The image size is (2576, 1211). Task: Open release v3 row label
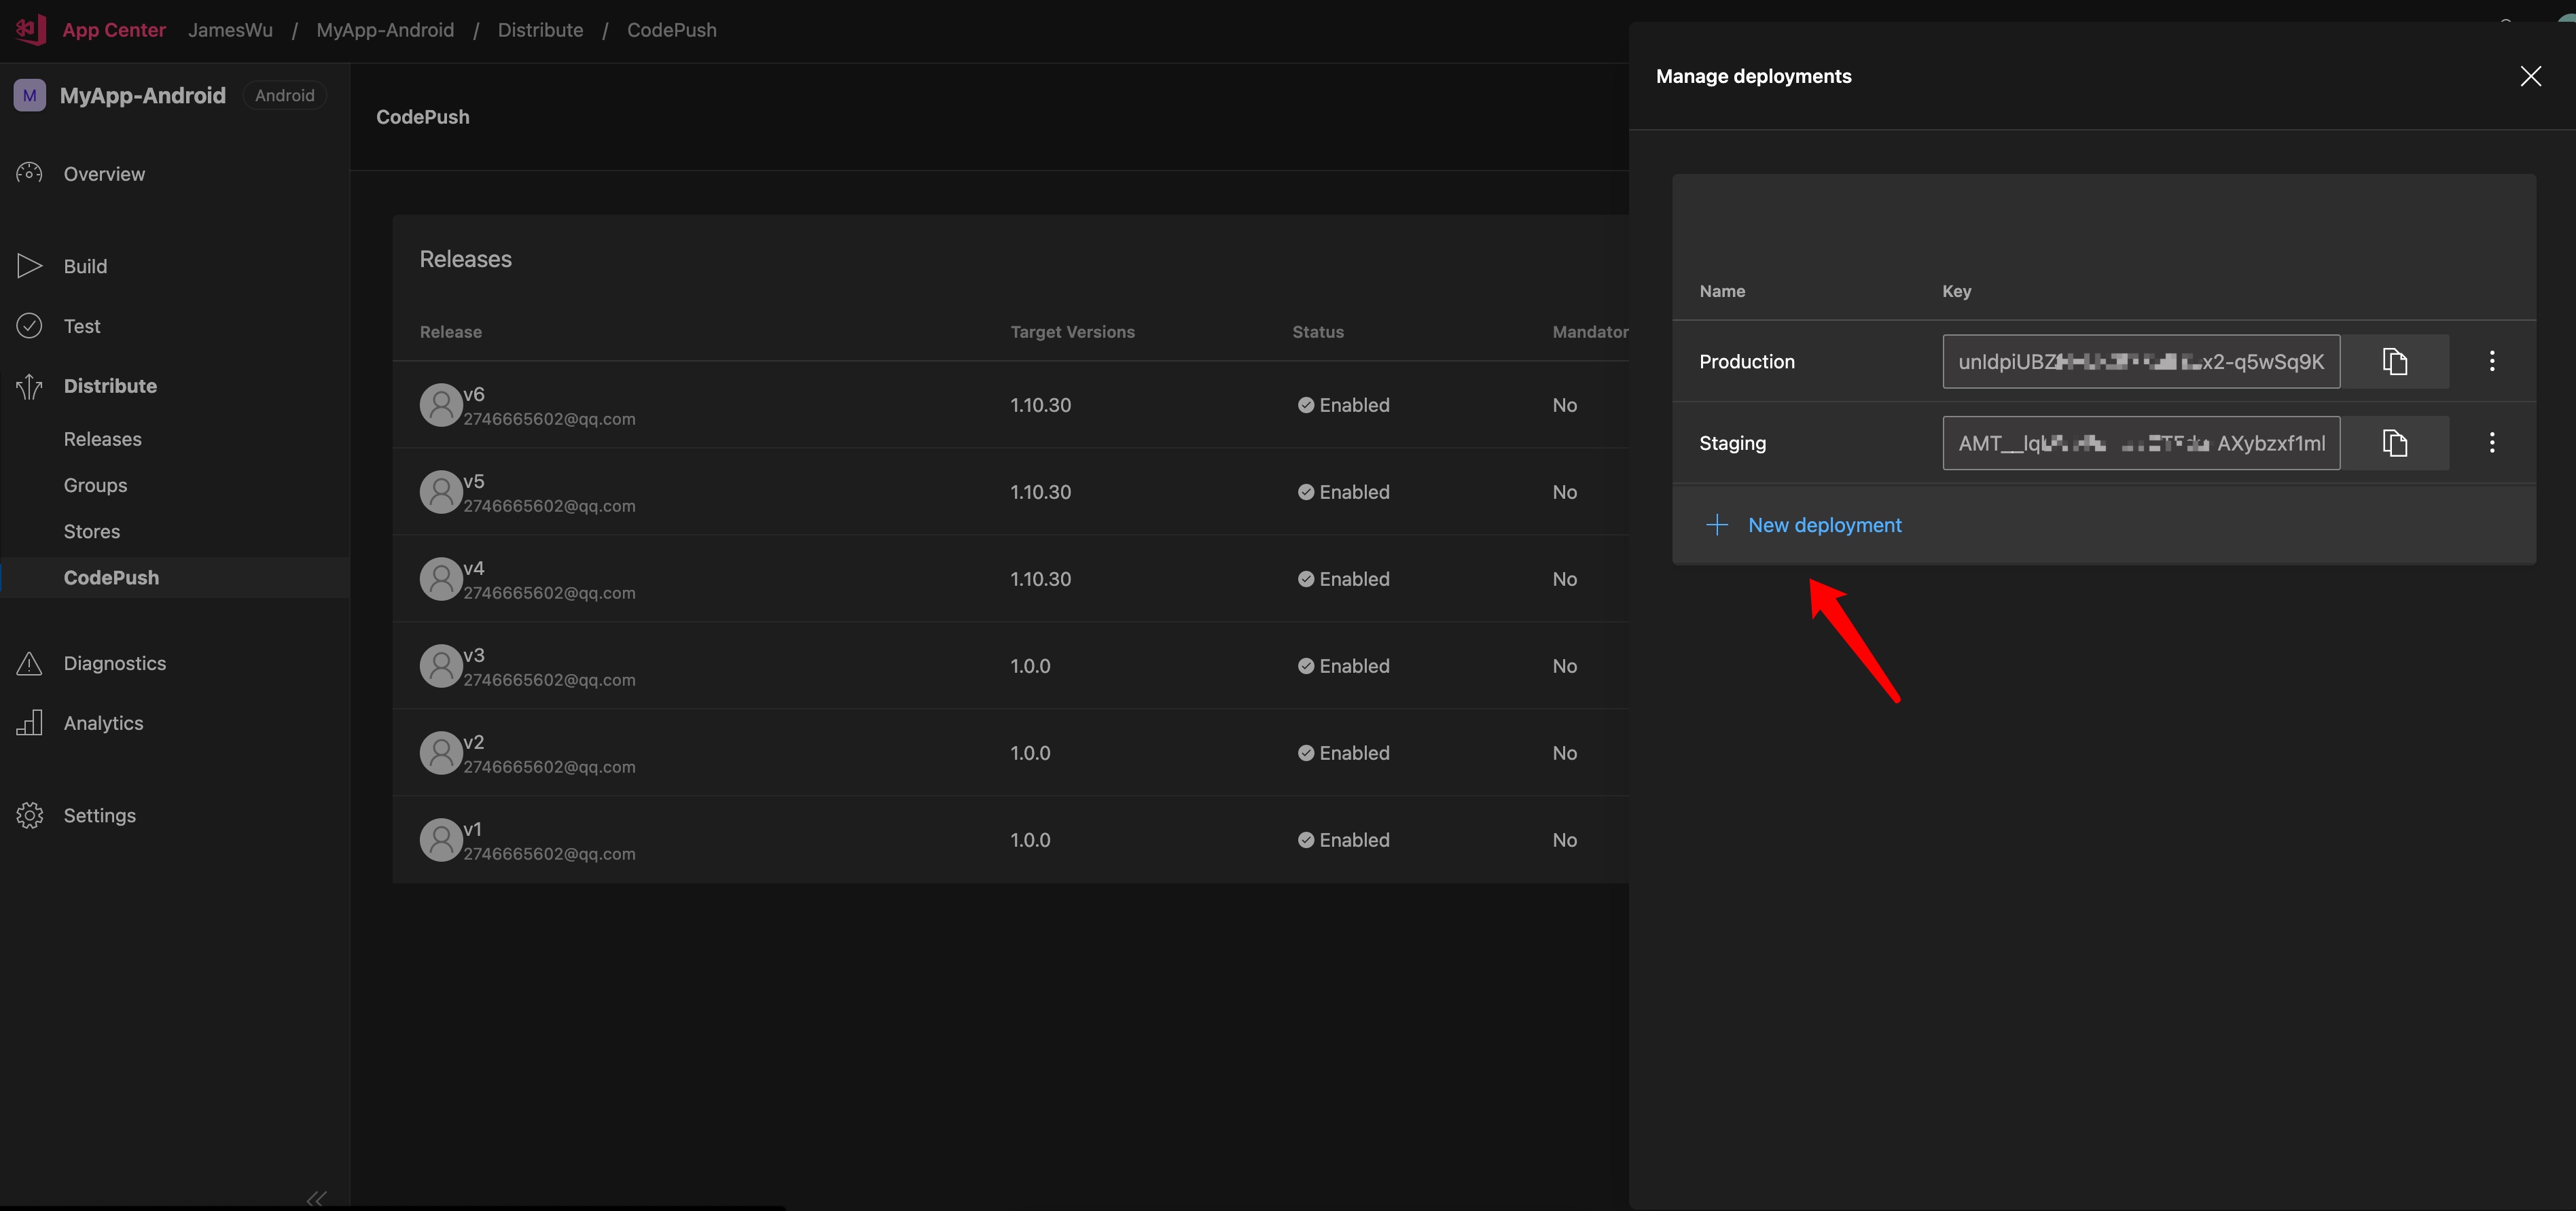tap(474, 655)
